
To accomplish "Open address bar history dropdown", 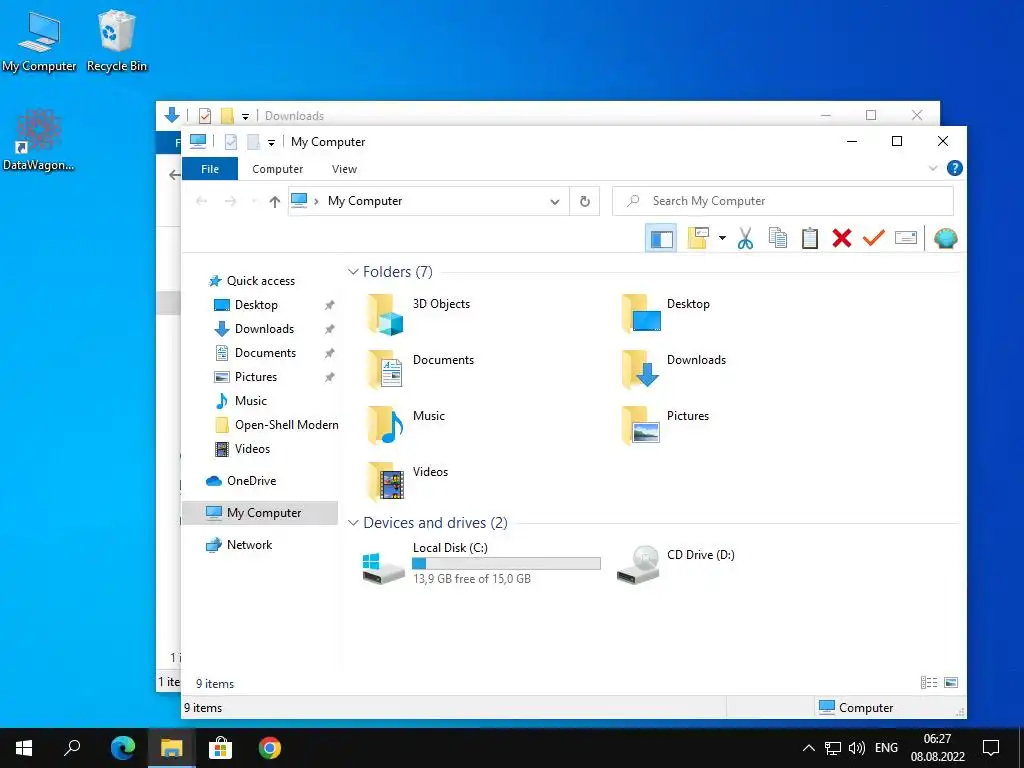I will [x=554, y=202].
